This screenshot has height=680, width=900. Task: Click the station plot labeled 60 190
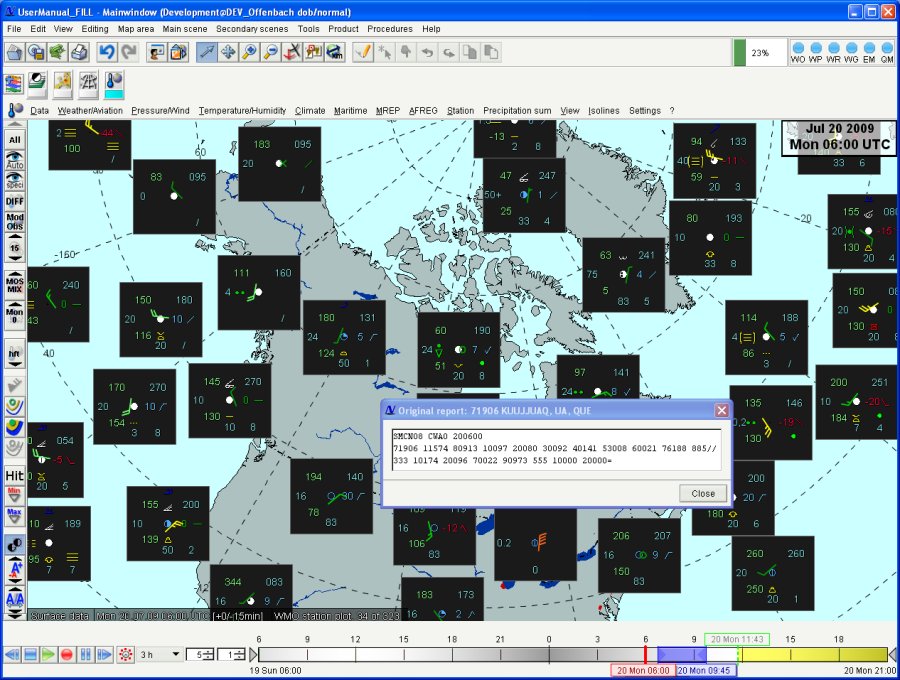(459, 349)
